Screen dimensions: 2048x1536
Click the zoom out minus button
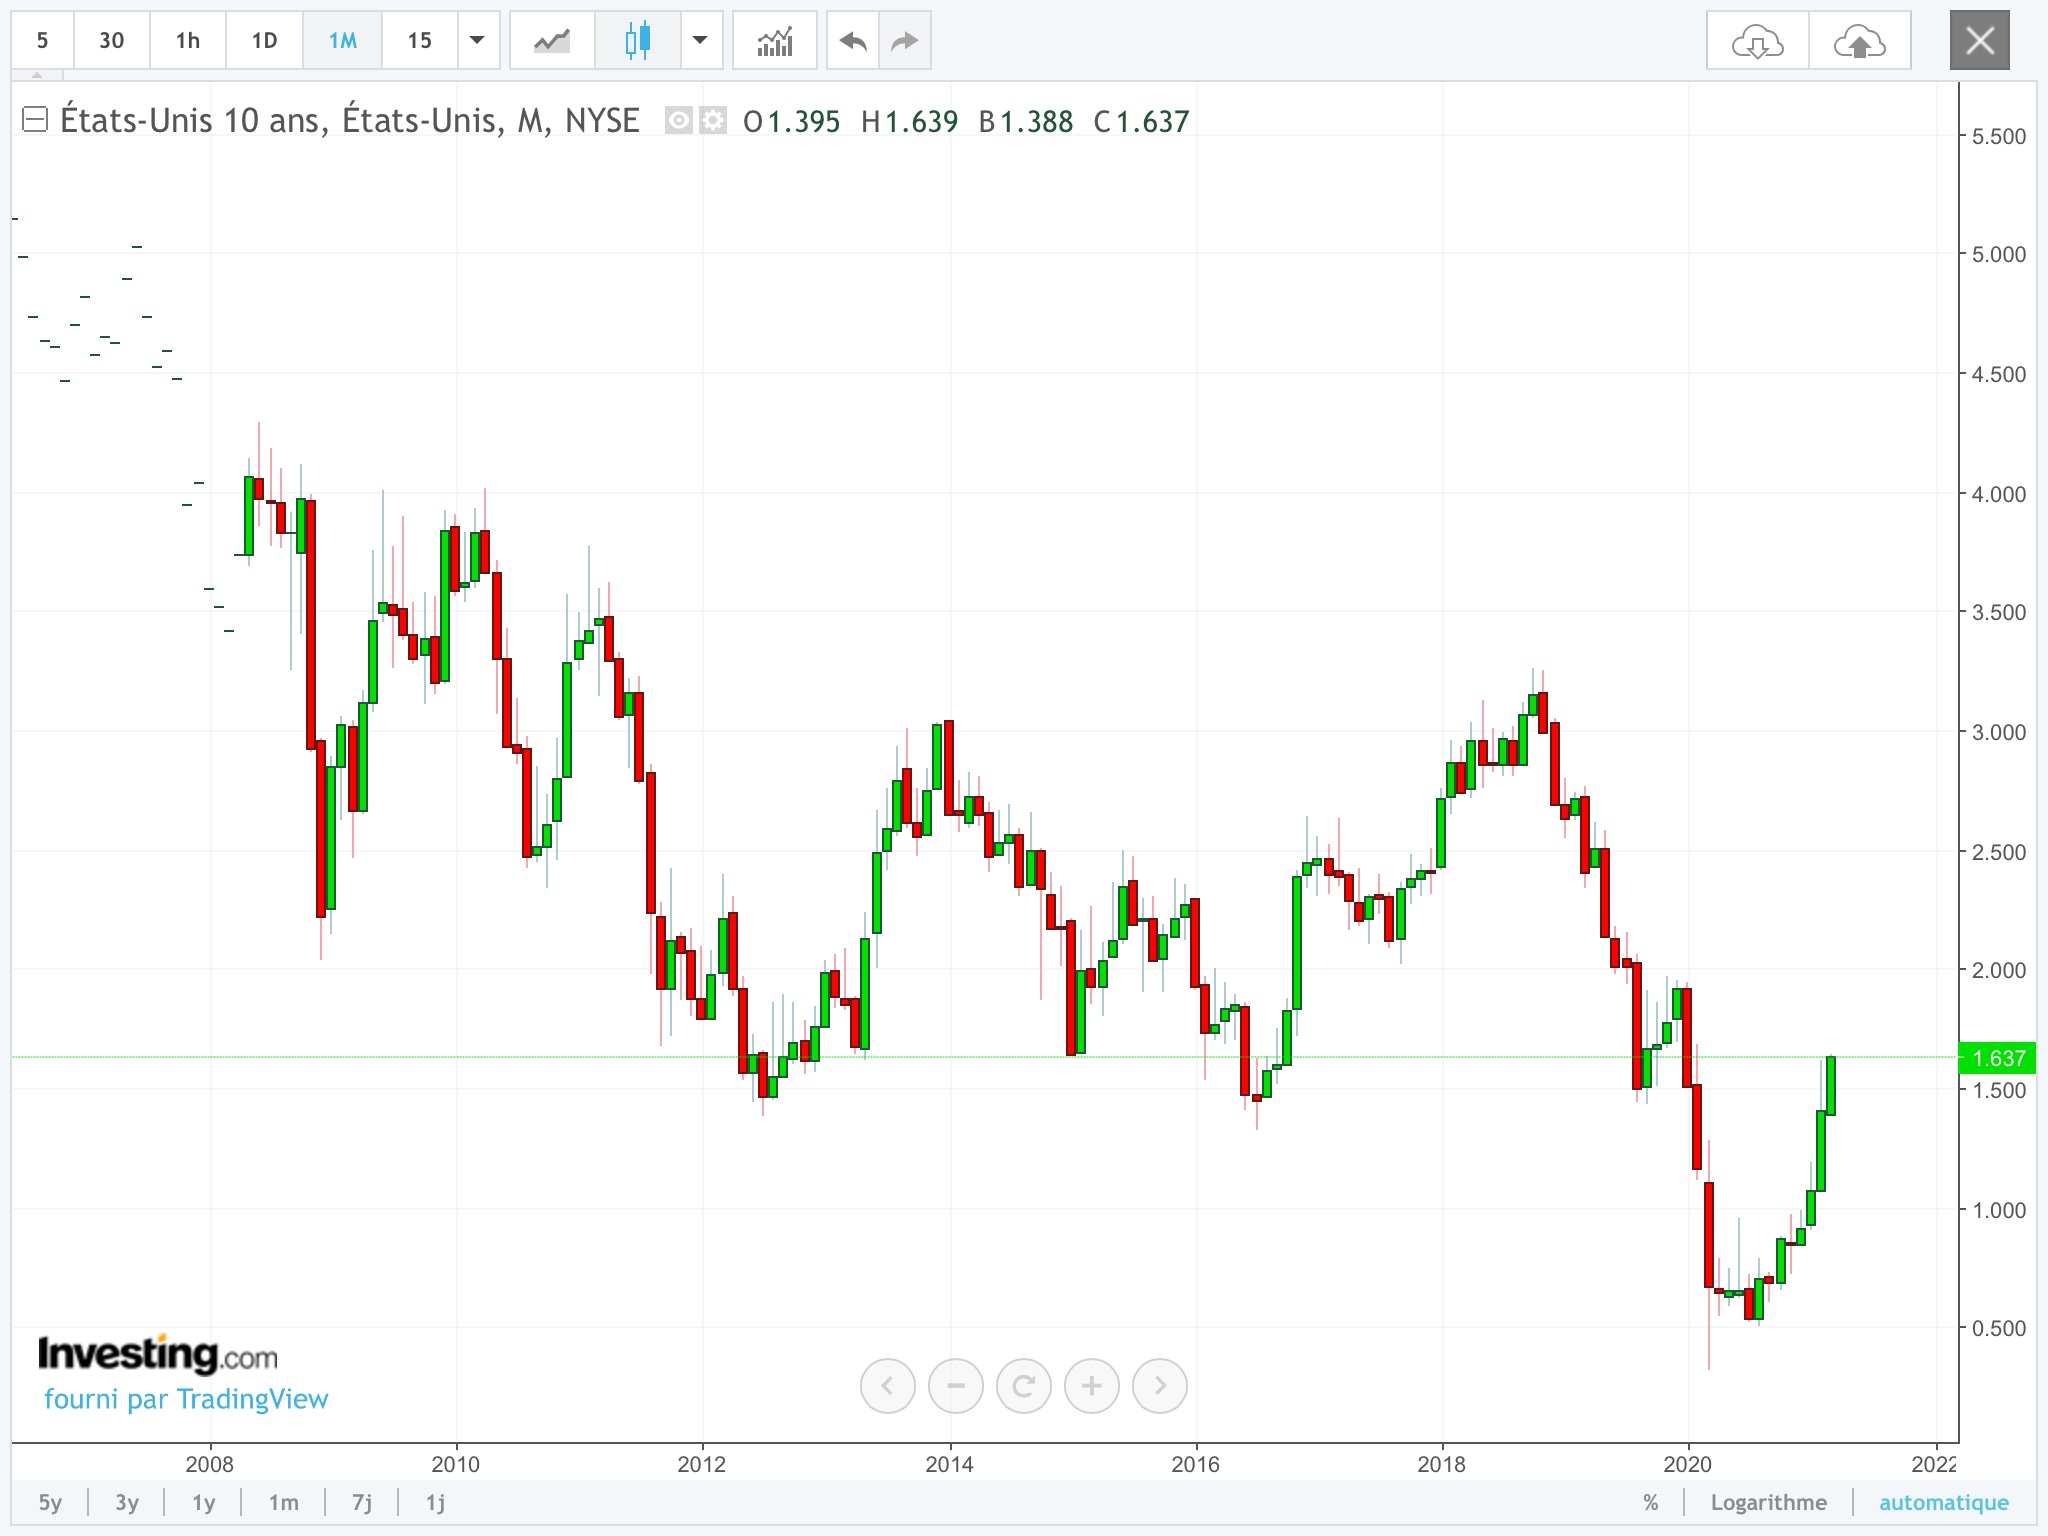955,1386
